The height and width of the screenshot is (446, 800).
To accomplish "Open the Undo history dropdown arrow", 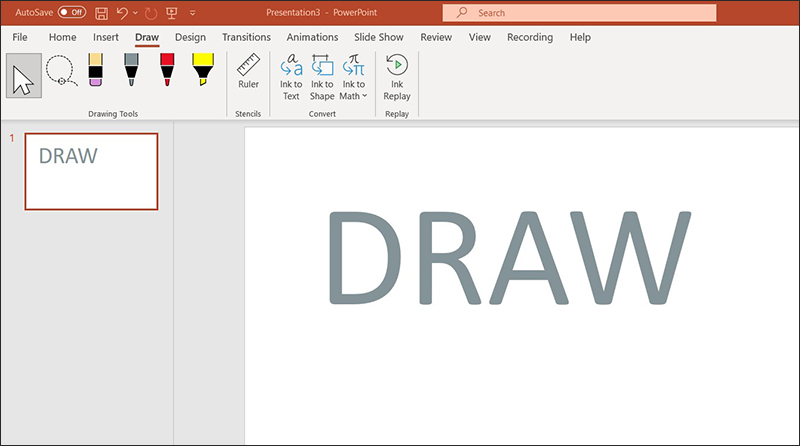I will click(x=135, y=13).
